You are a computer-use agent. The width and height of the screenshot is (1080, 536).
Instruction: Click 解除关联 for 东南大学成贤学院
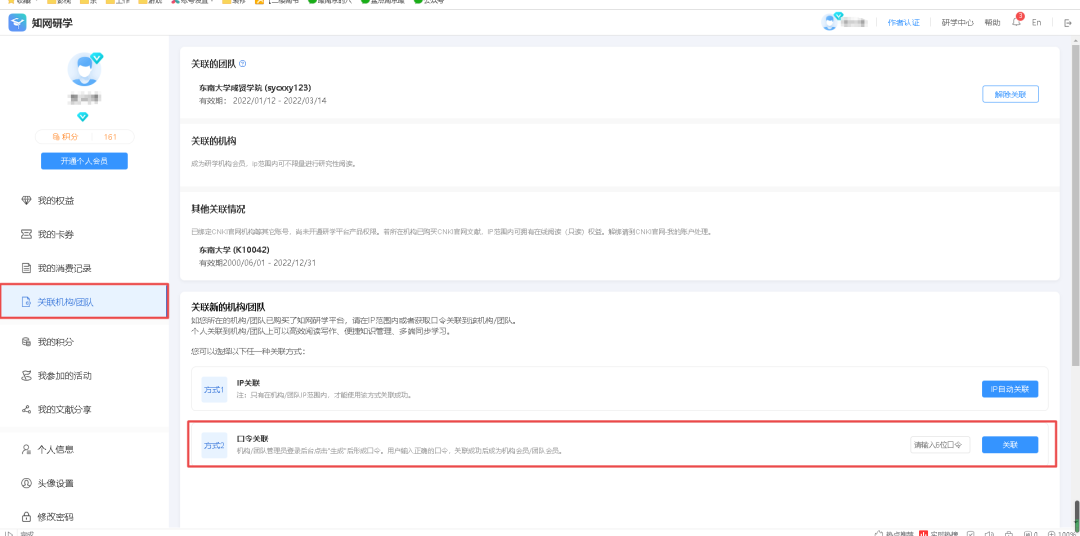[1010, 94]
